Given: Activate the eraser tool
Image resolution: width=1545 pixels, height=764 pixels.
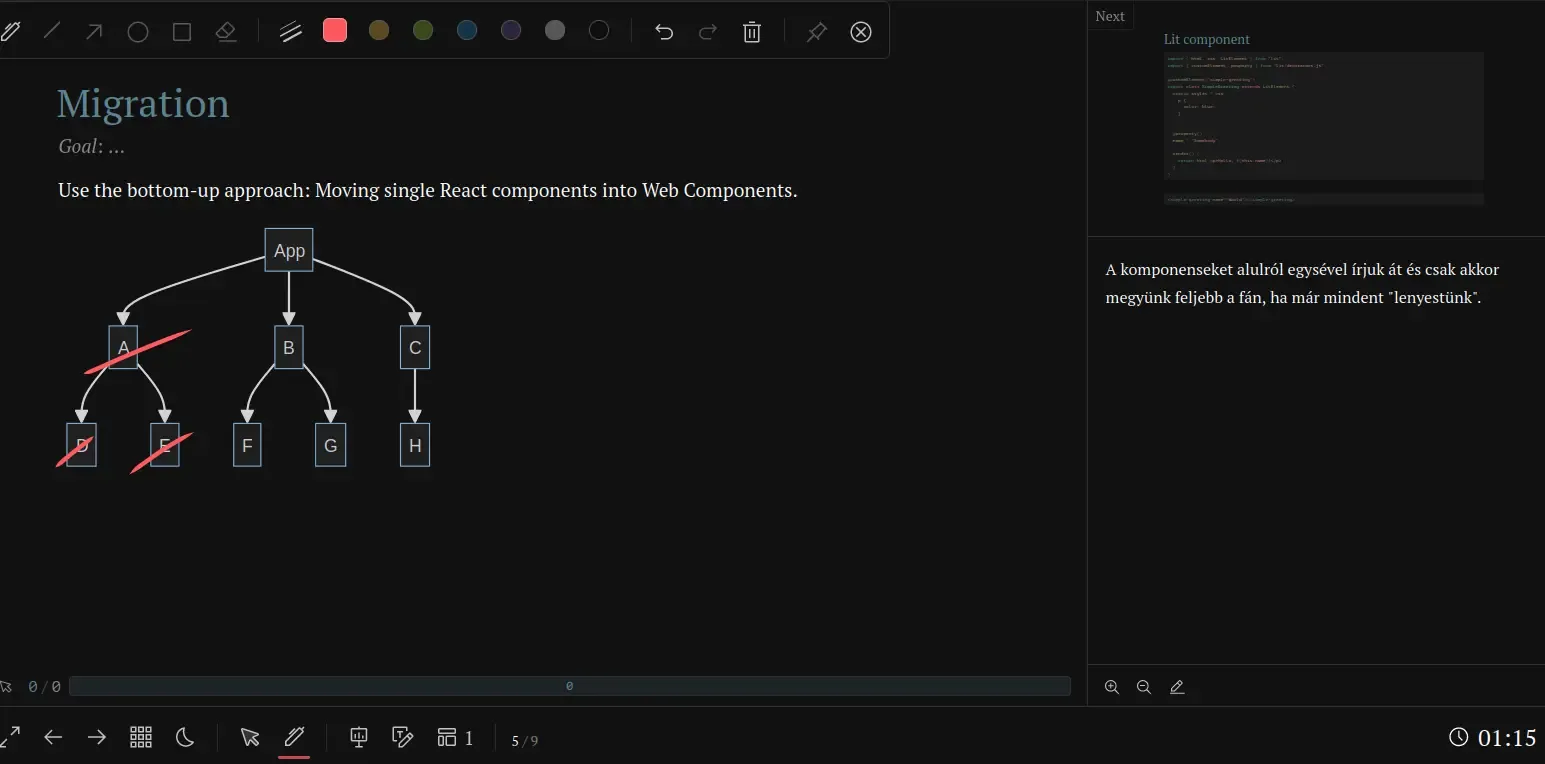Looking at the screenshot, I should click(226, 31).
